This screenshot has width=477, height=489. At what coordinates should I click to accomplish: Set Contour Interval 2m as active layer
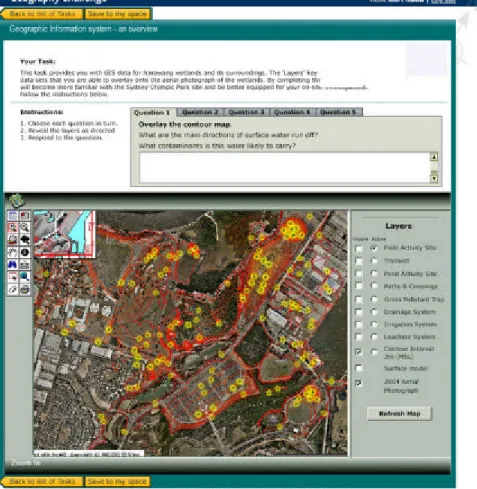[x=374, y=352]
